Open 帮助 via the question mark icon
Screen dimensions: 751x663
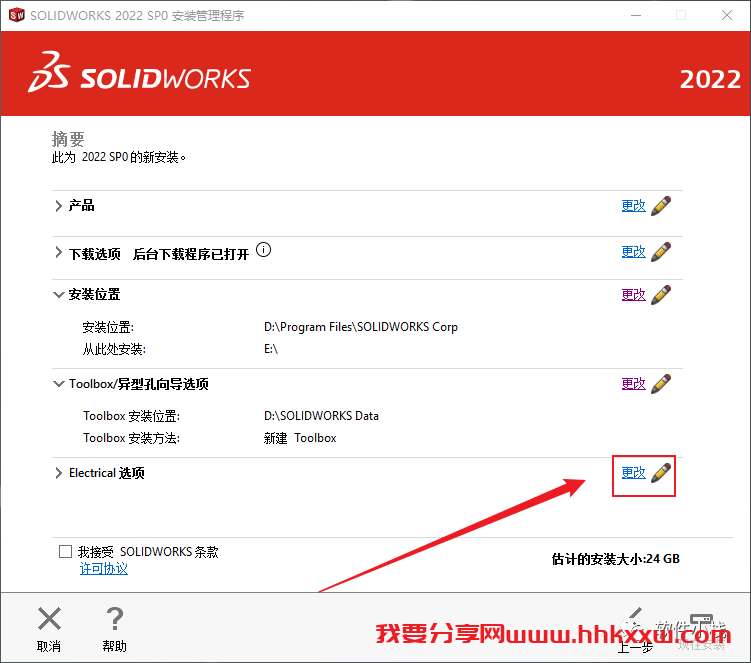115,618
